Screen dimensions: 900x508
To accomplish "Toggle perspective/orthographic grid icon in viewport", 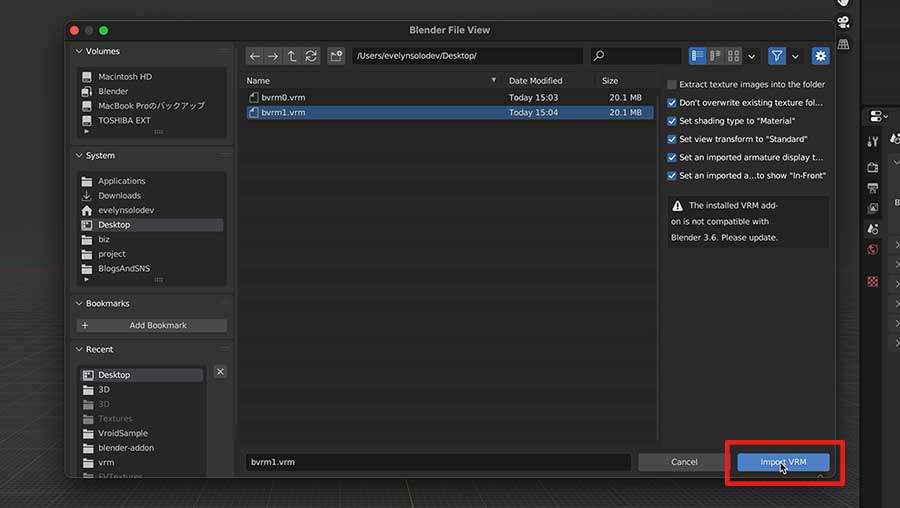I will coord(843,44).
